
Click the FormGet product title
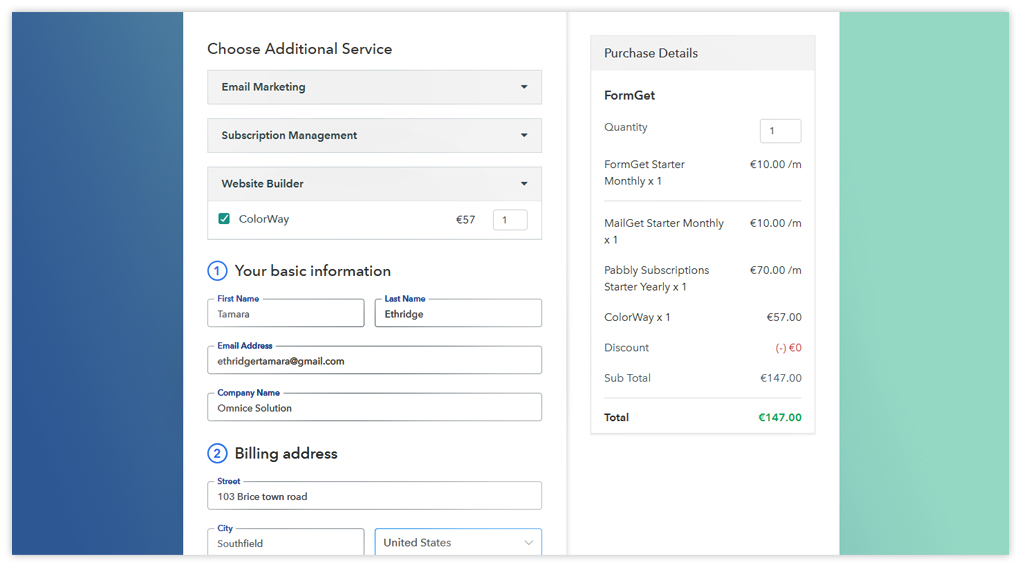point(629,95)
